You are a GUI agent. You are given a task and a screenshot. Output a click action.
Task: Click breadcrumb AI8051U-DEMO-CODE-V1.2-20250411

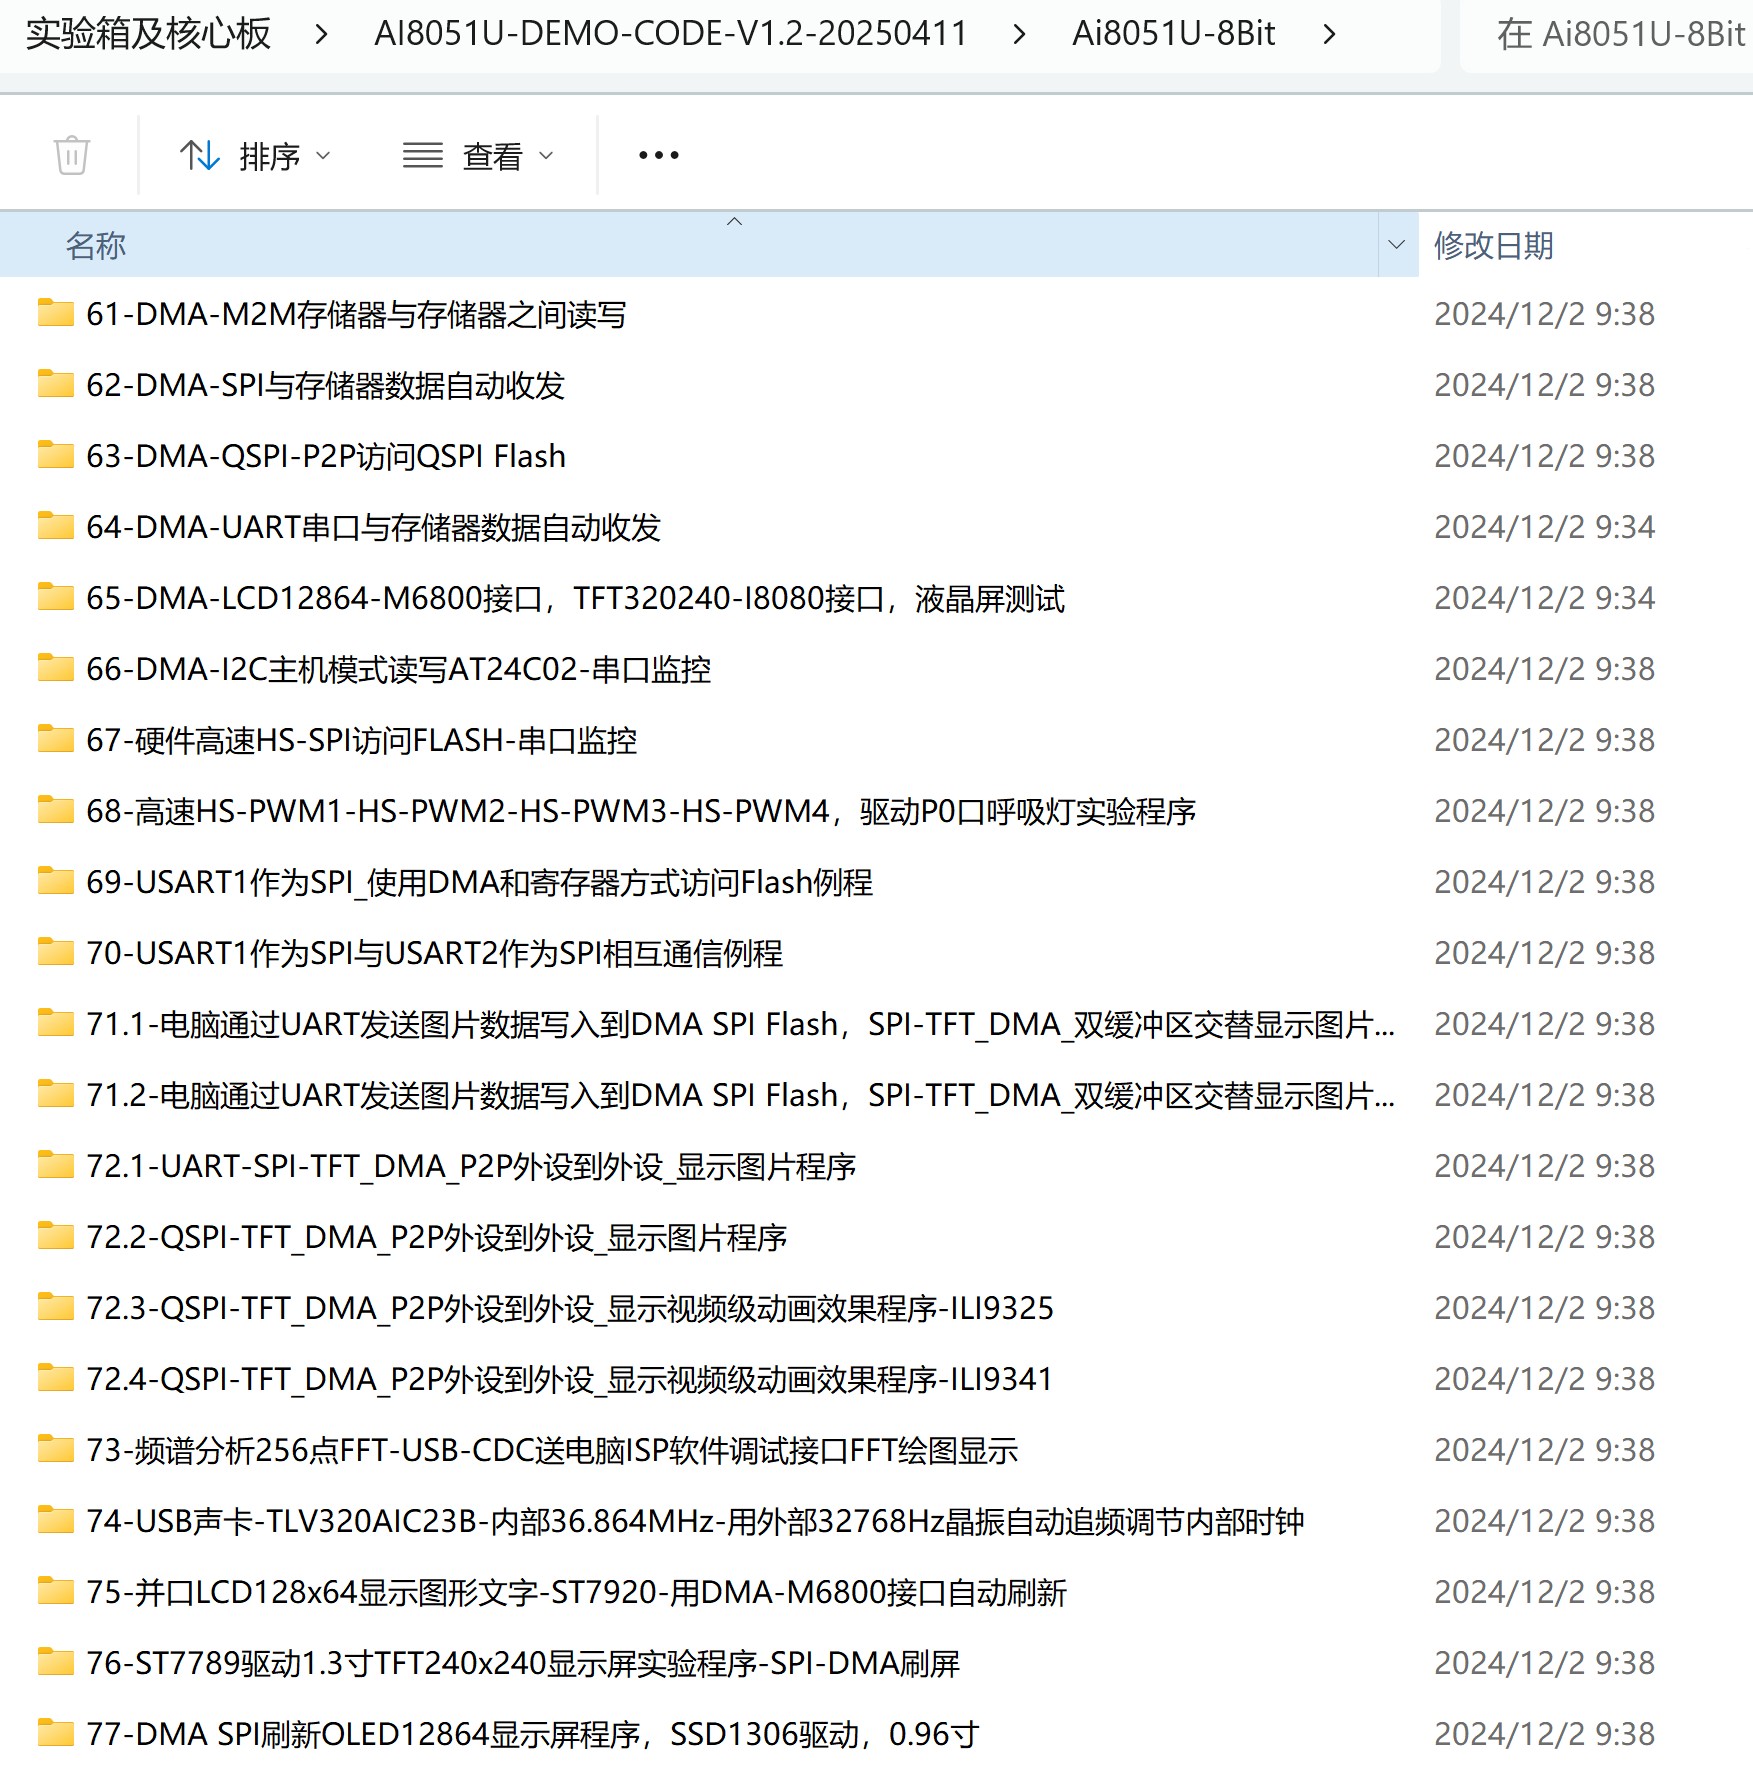(x=670, y=34)
